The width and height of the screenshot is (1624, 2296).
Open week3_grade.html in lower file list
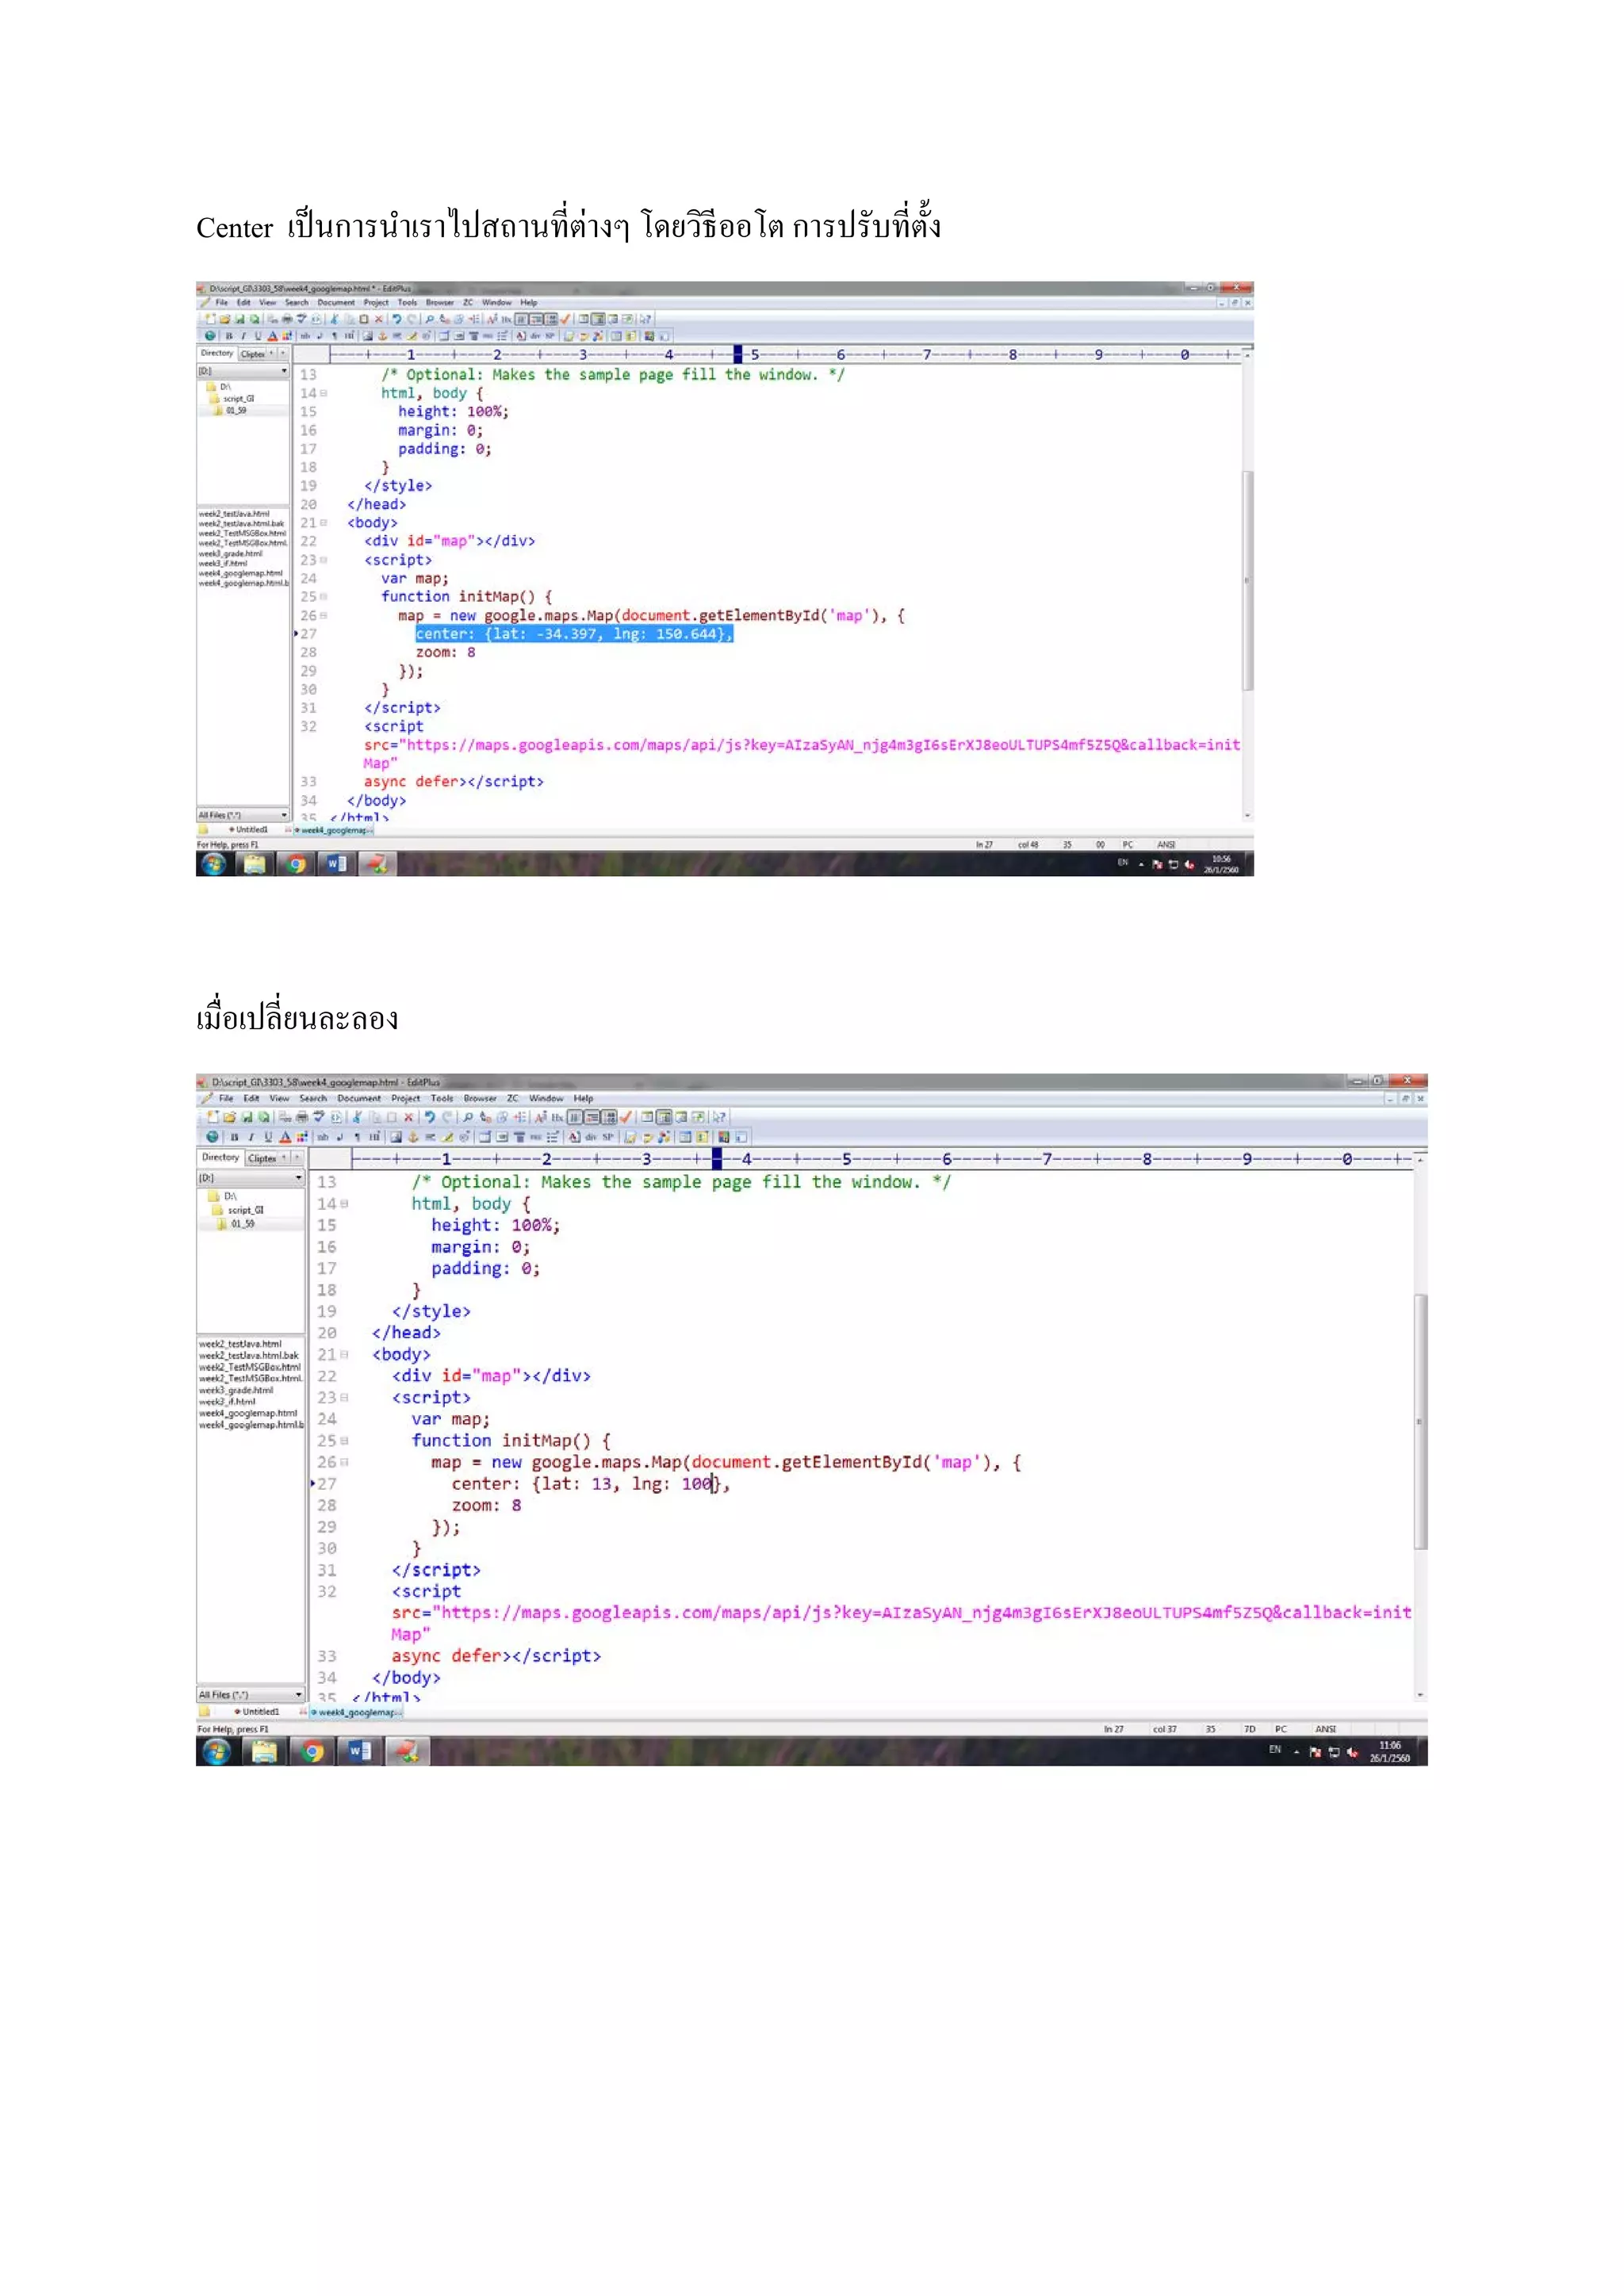tap(236, 1390)
